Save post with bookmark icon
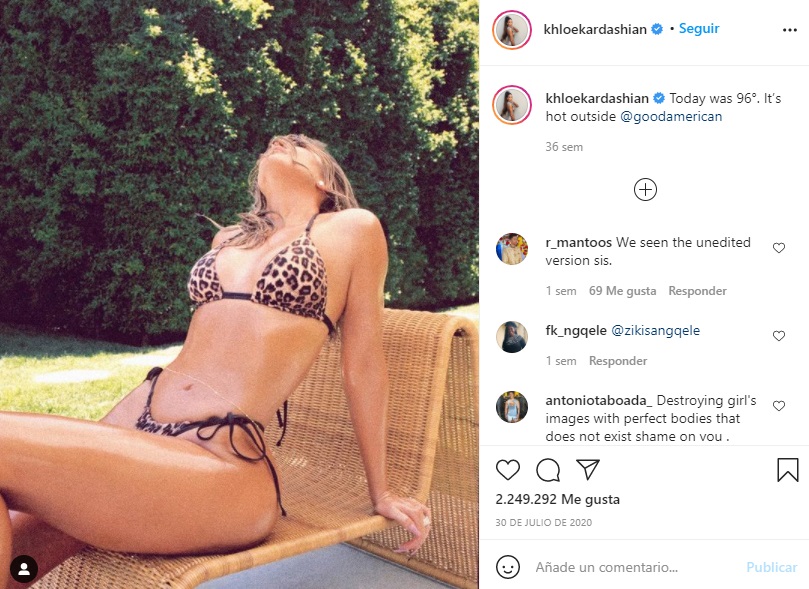This screenshot has height=589, width=809. click(x=787, y=470)
